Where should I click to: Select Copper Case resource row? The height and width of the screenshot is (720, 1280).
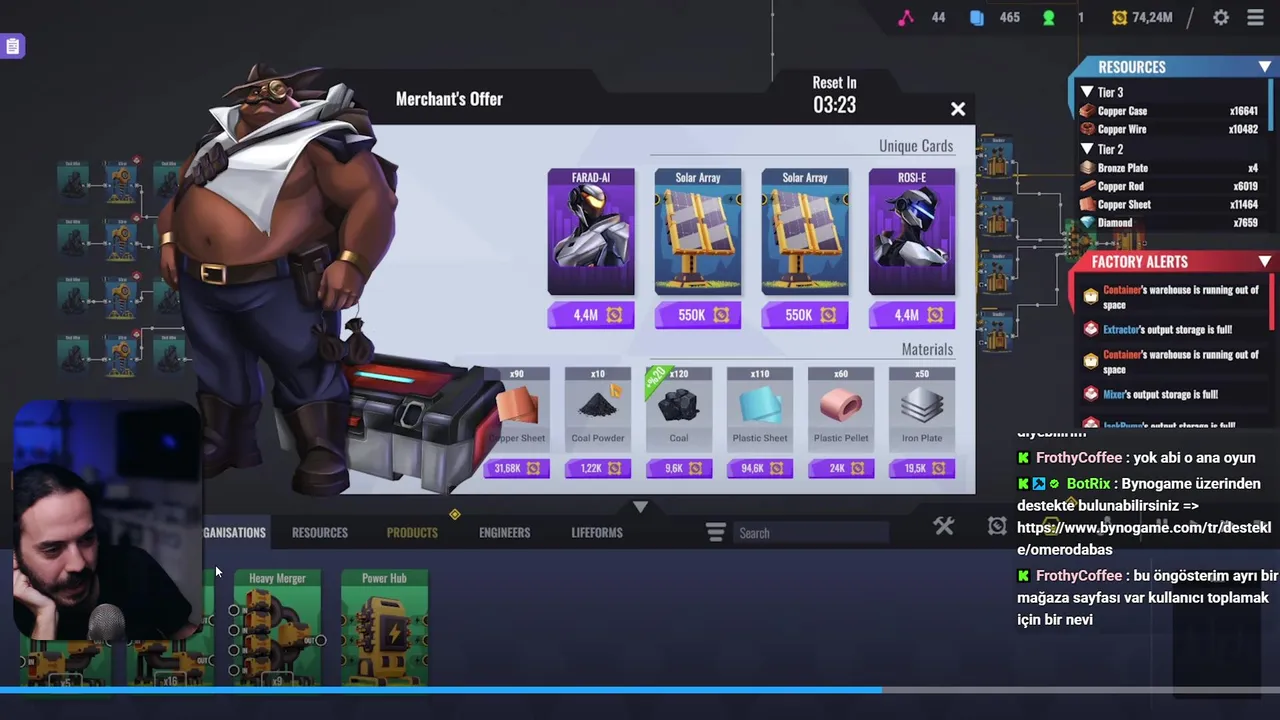point(1170,111)
